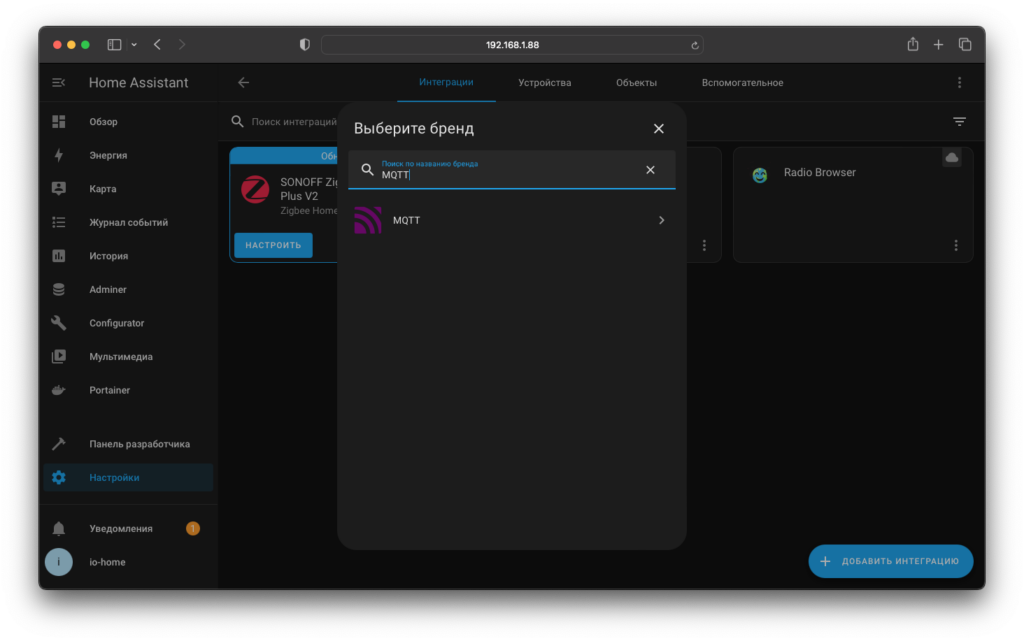Open the Энергия energy dashboard

click(x=129, y=155)
